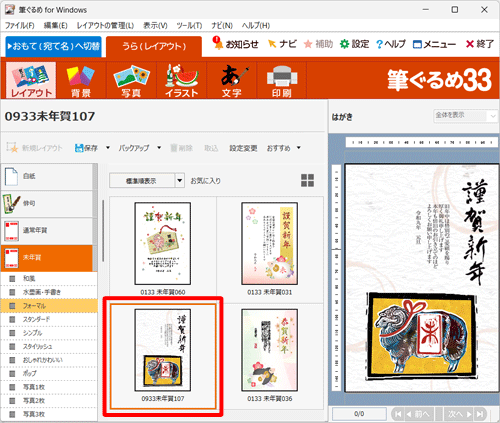Select the フォーマル subcategory
Viewport: 500px width, 423px height.
click(49, 306)
